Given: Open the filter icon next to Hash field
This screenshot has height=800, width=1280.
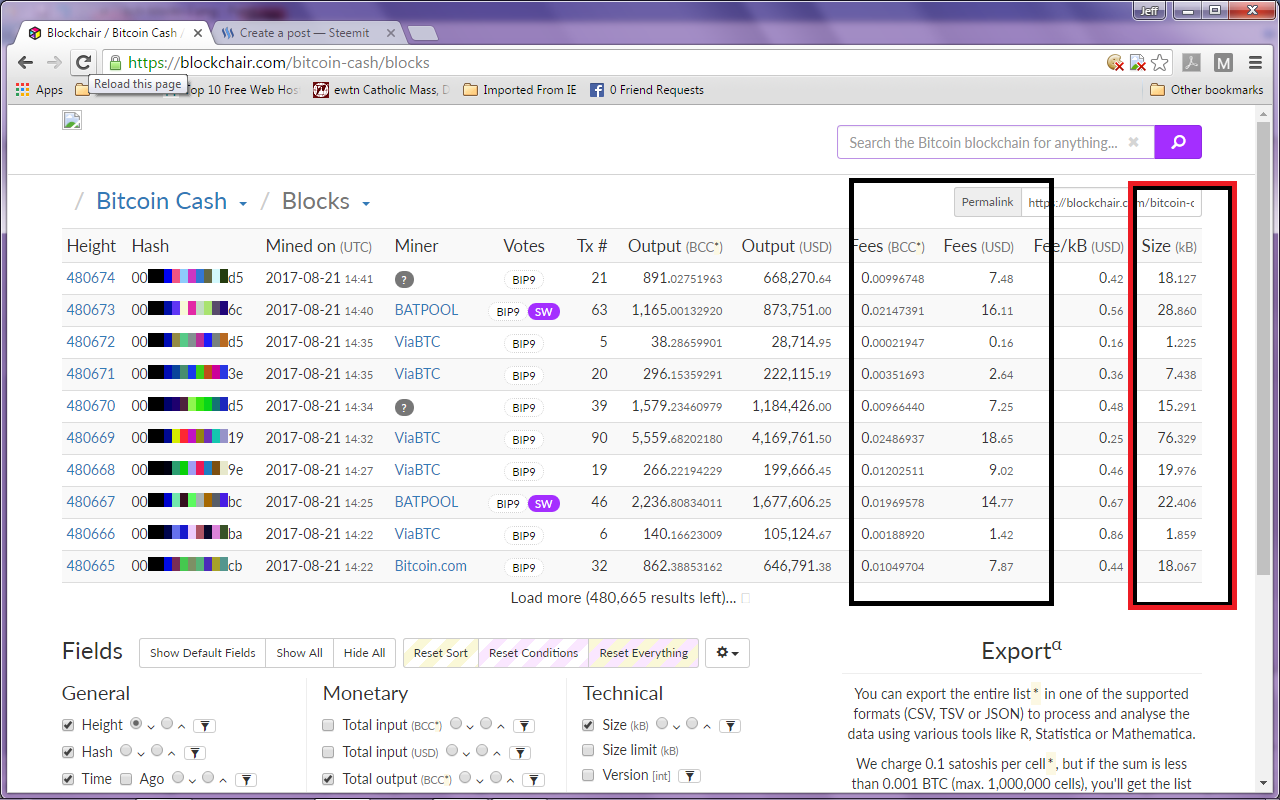Looking at the screenshot, I should [x=195, y=753].
